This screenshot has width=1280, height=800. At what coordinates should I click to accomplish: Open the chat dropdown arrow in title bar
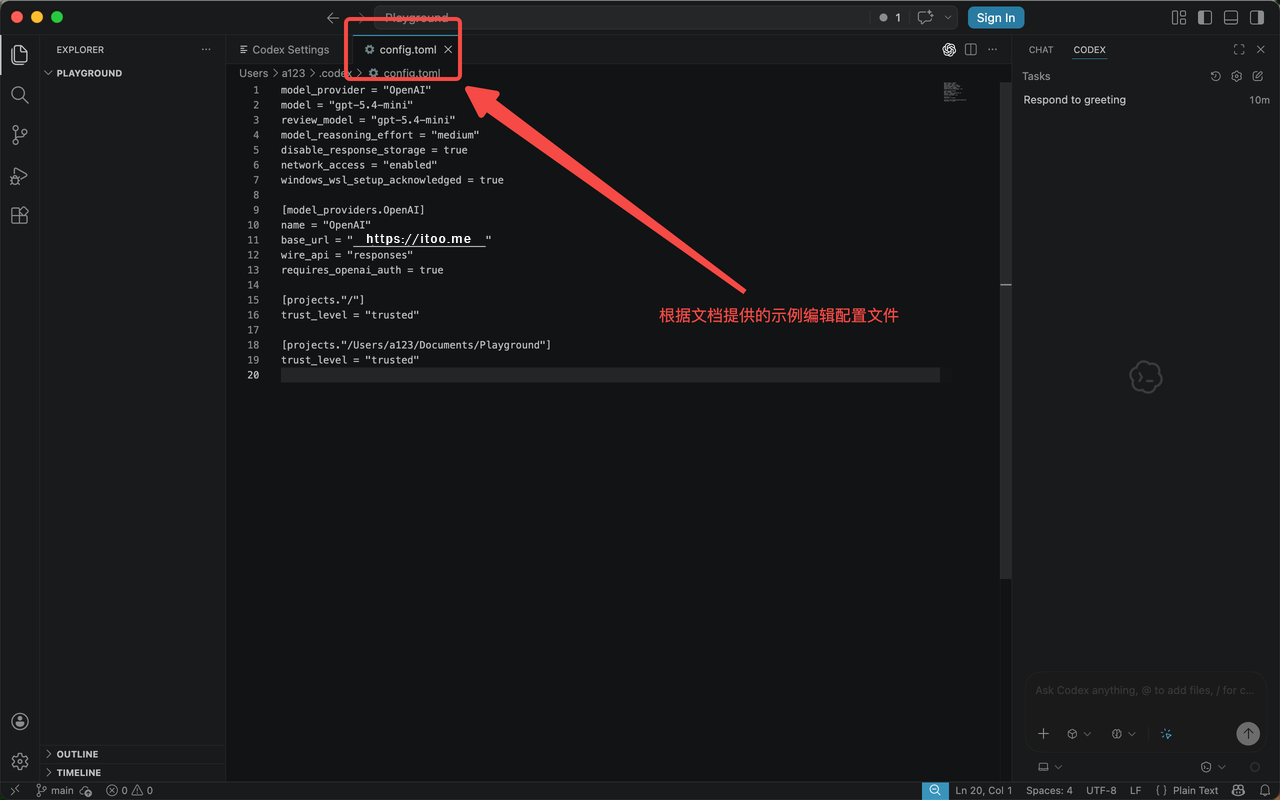click(x=948, y=18)
